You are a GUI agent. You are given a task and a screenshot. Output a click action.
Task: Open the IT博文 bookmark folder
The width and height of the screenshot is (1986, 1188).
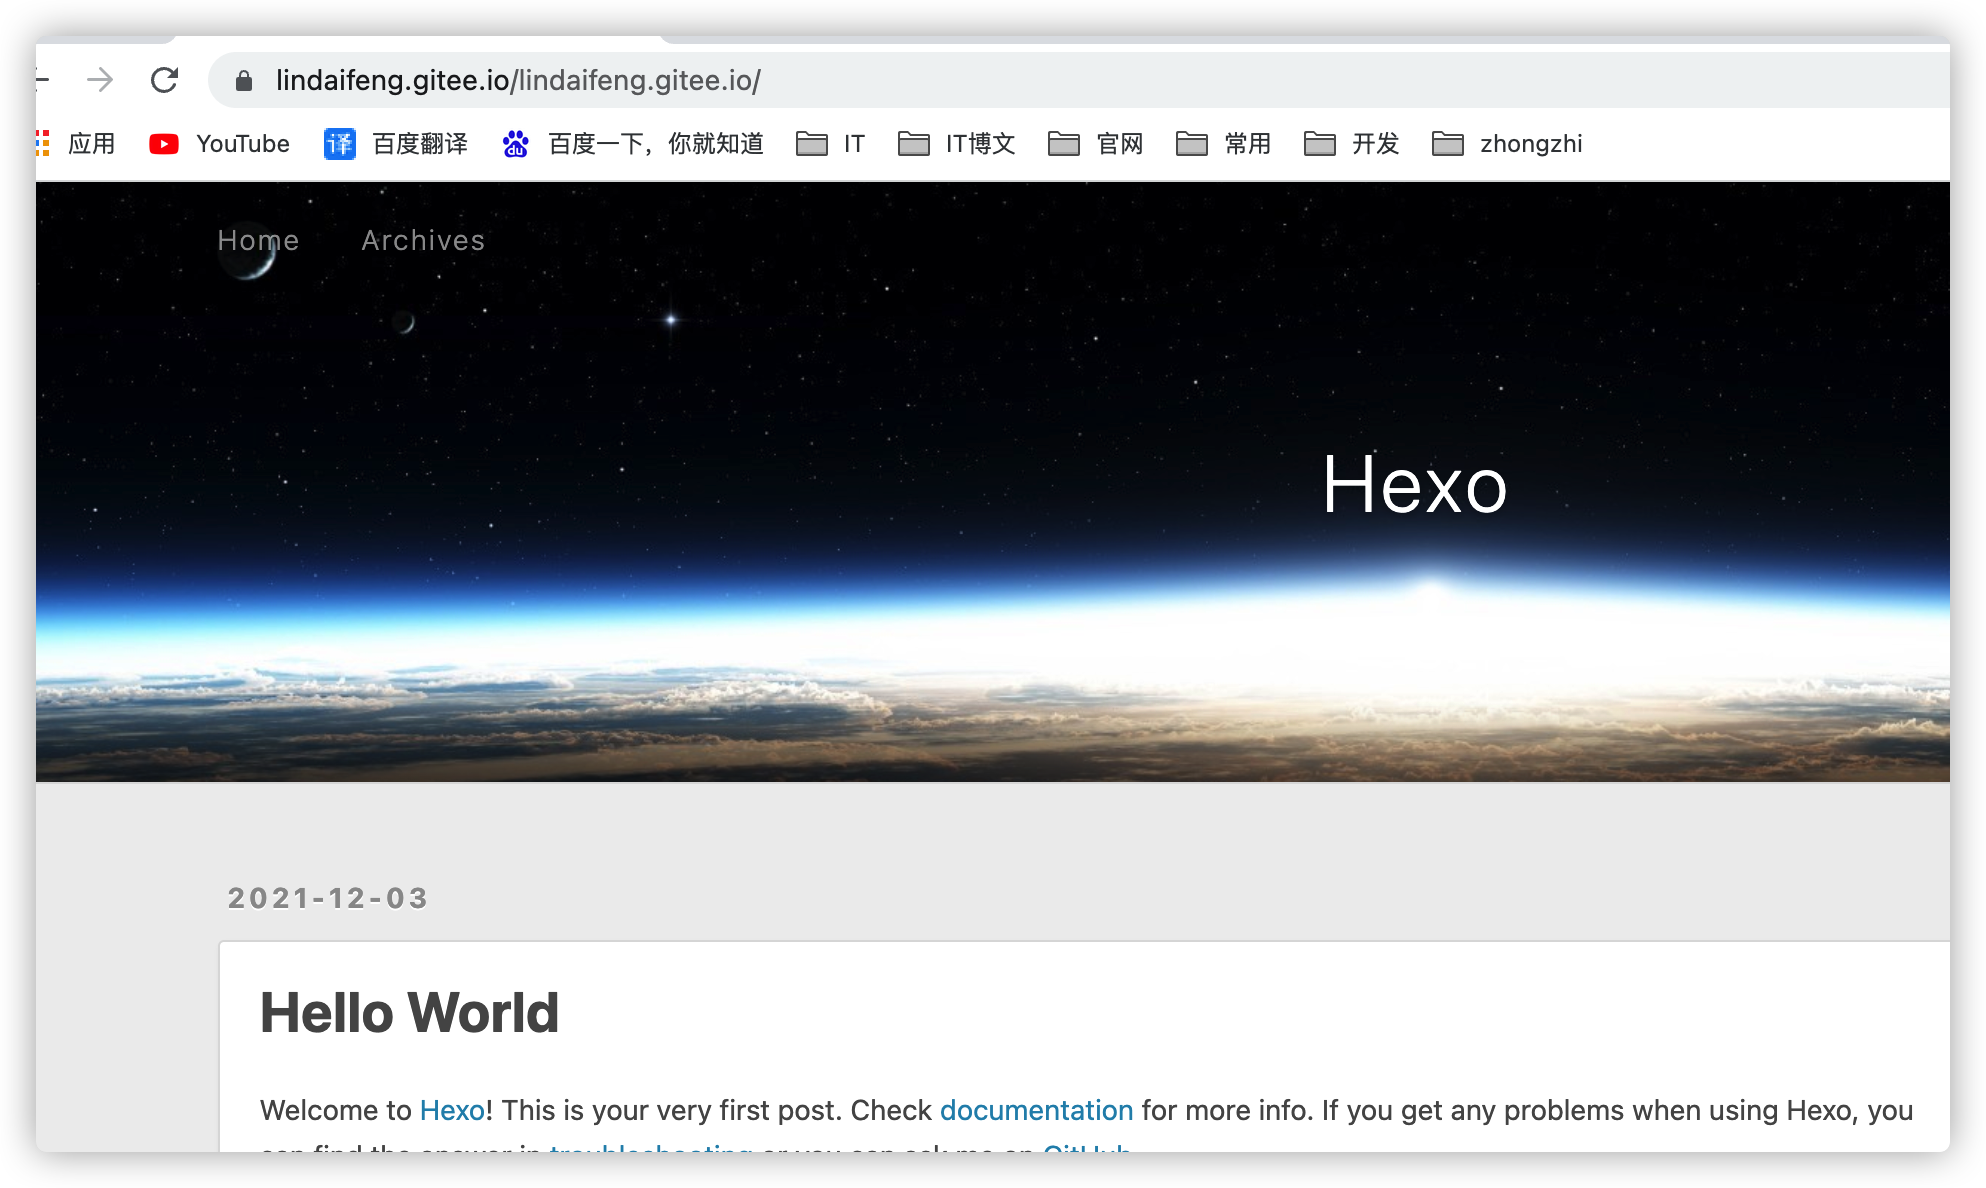tap(956, 144)
